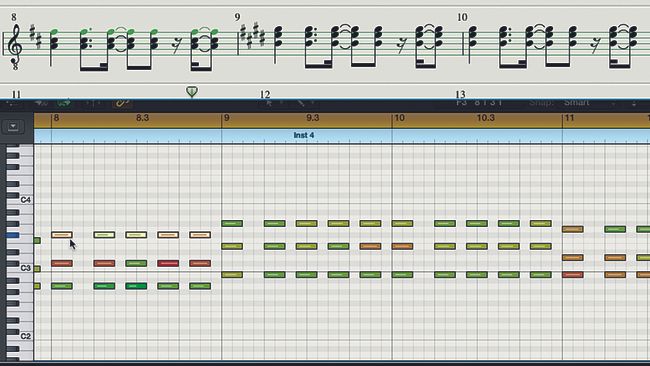Click position 9.3 on the ruler

tap(313, 118)
